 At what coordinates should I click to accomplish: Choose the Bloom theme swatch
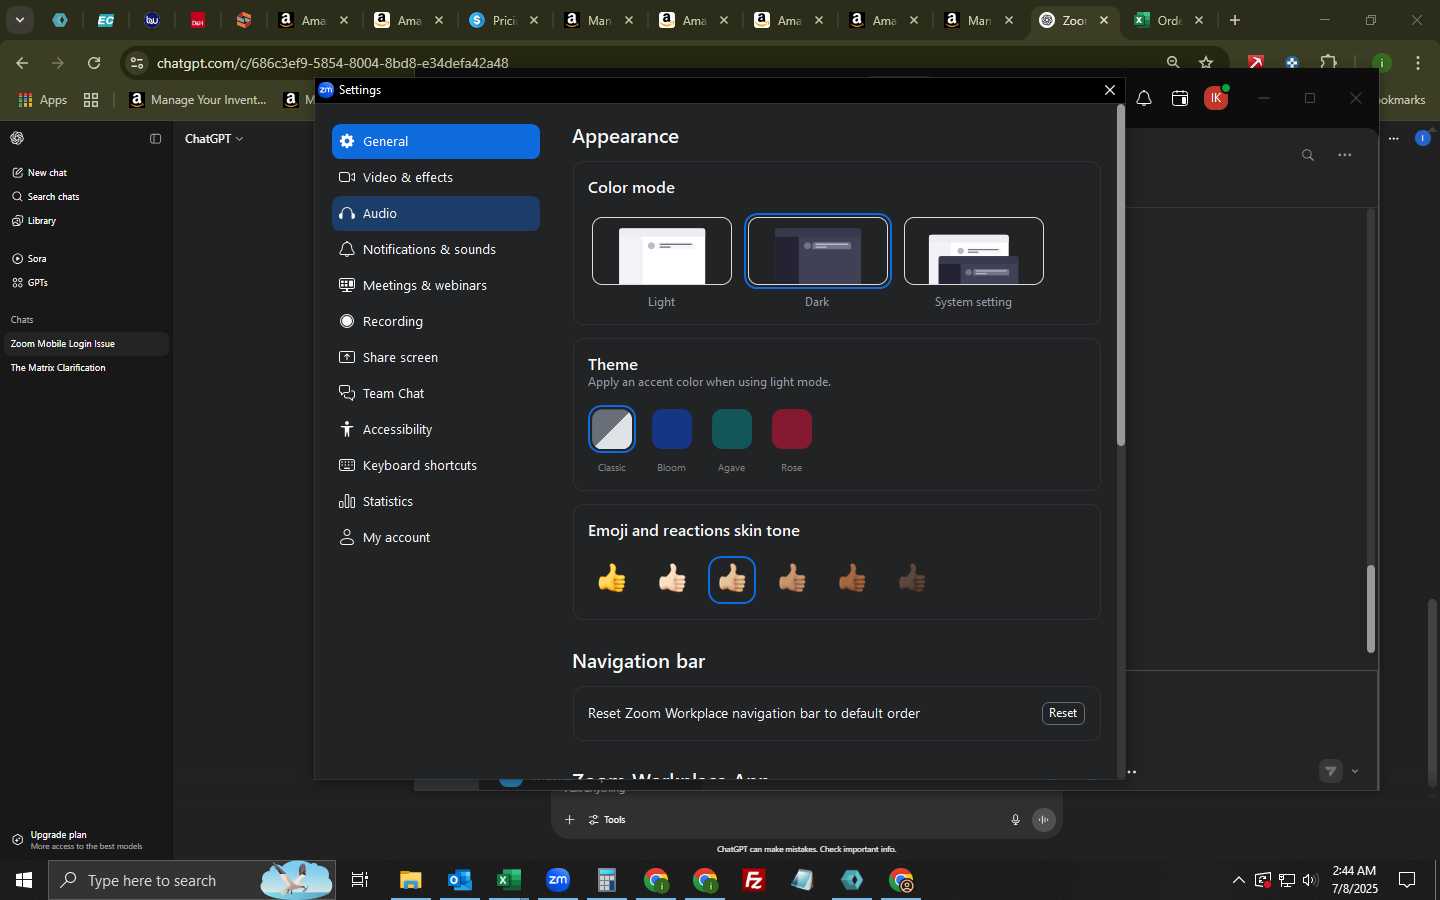pyautogui.click(x=672, y=430)
